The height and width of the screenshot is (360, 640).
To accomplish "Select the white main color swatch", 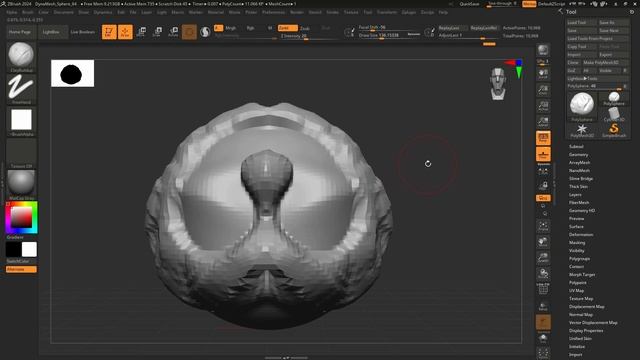I will [x=29, y=249].
